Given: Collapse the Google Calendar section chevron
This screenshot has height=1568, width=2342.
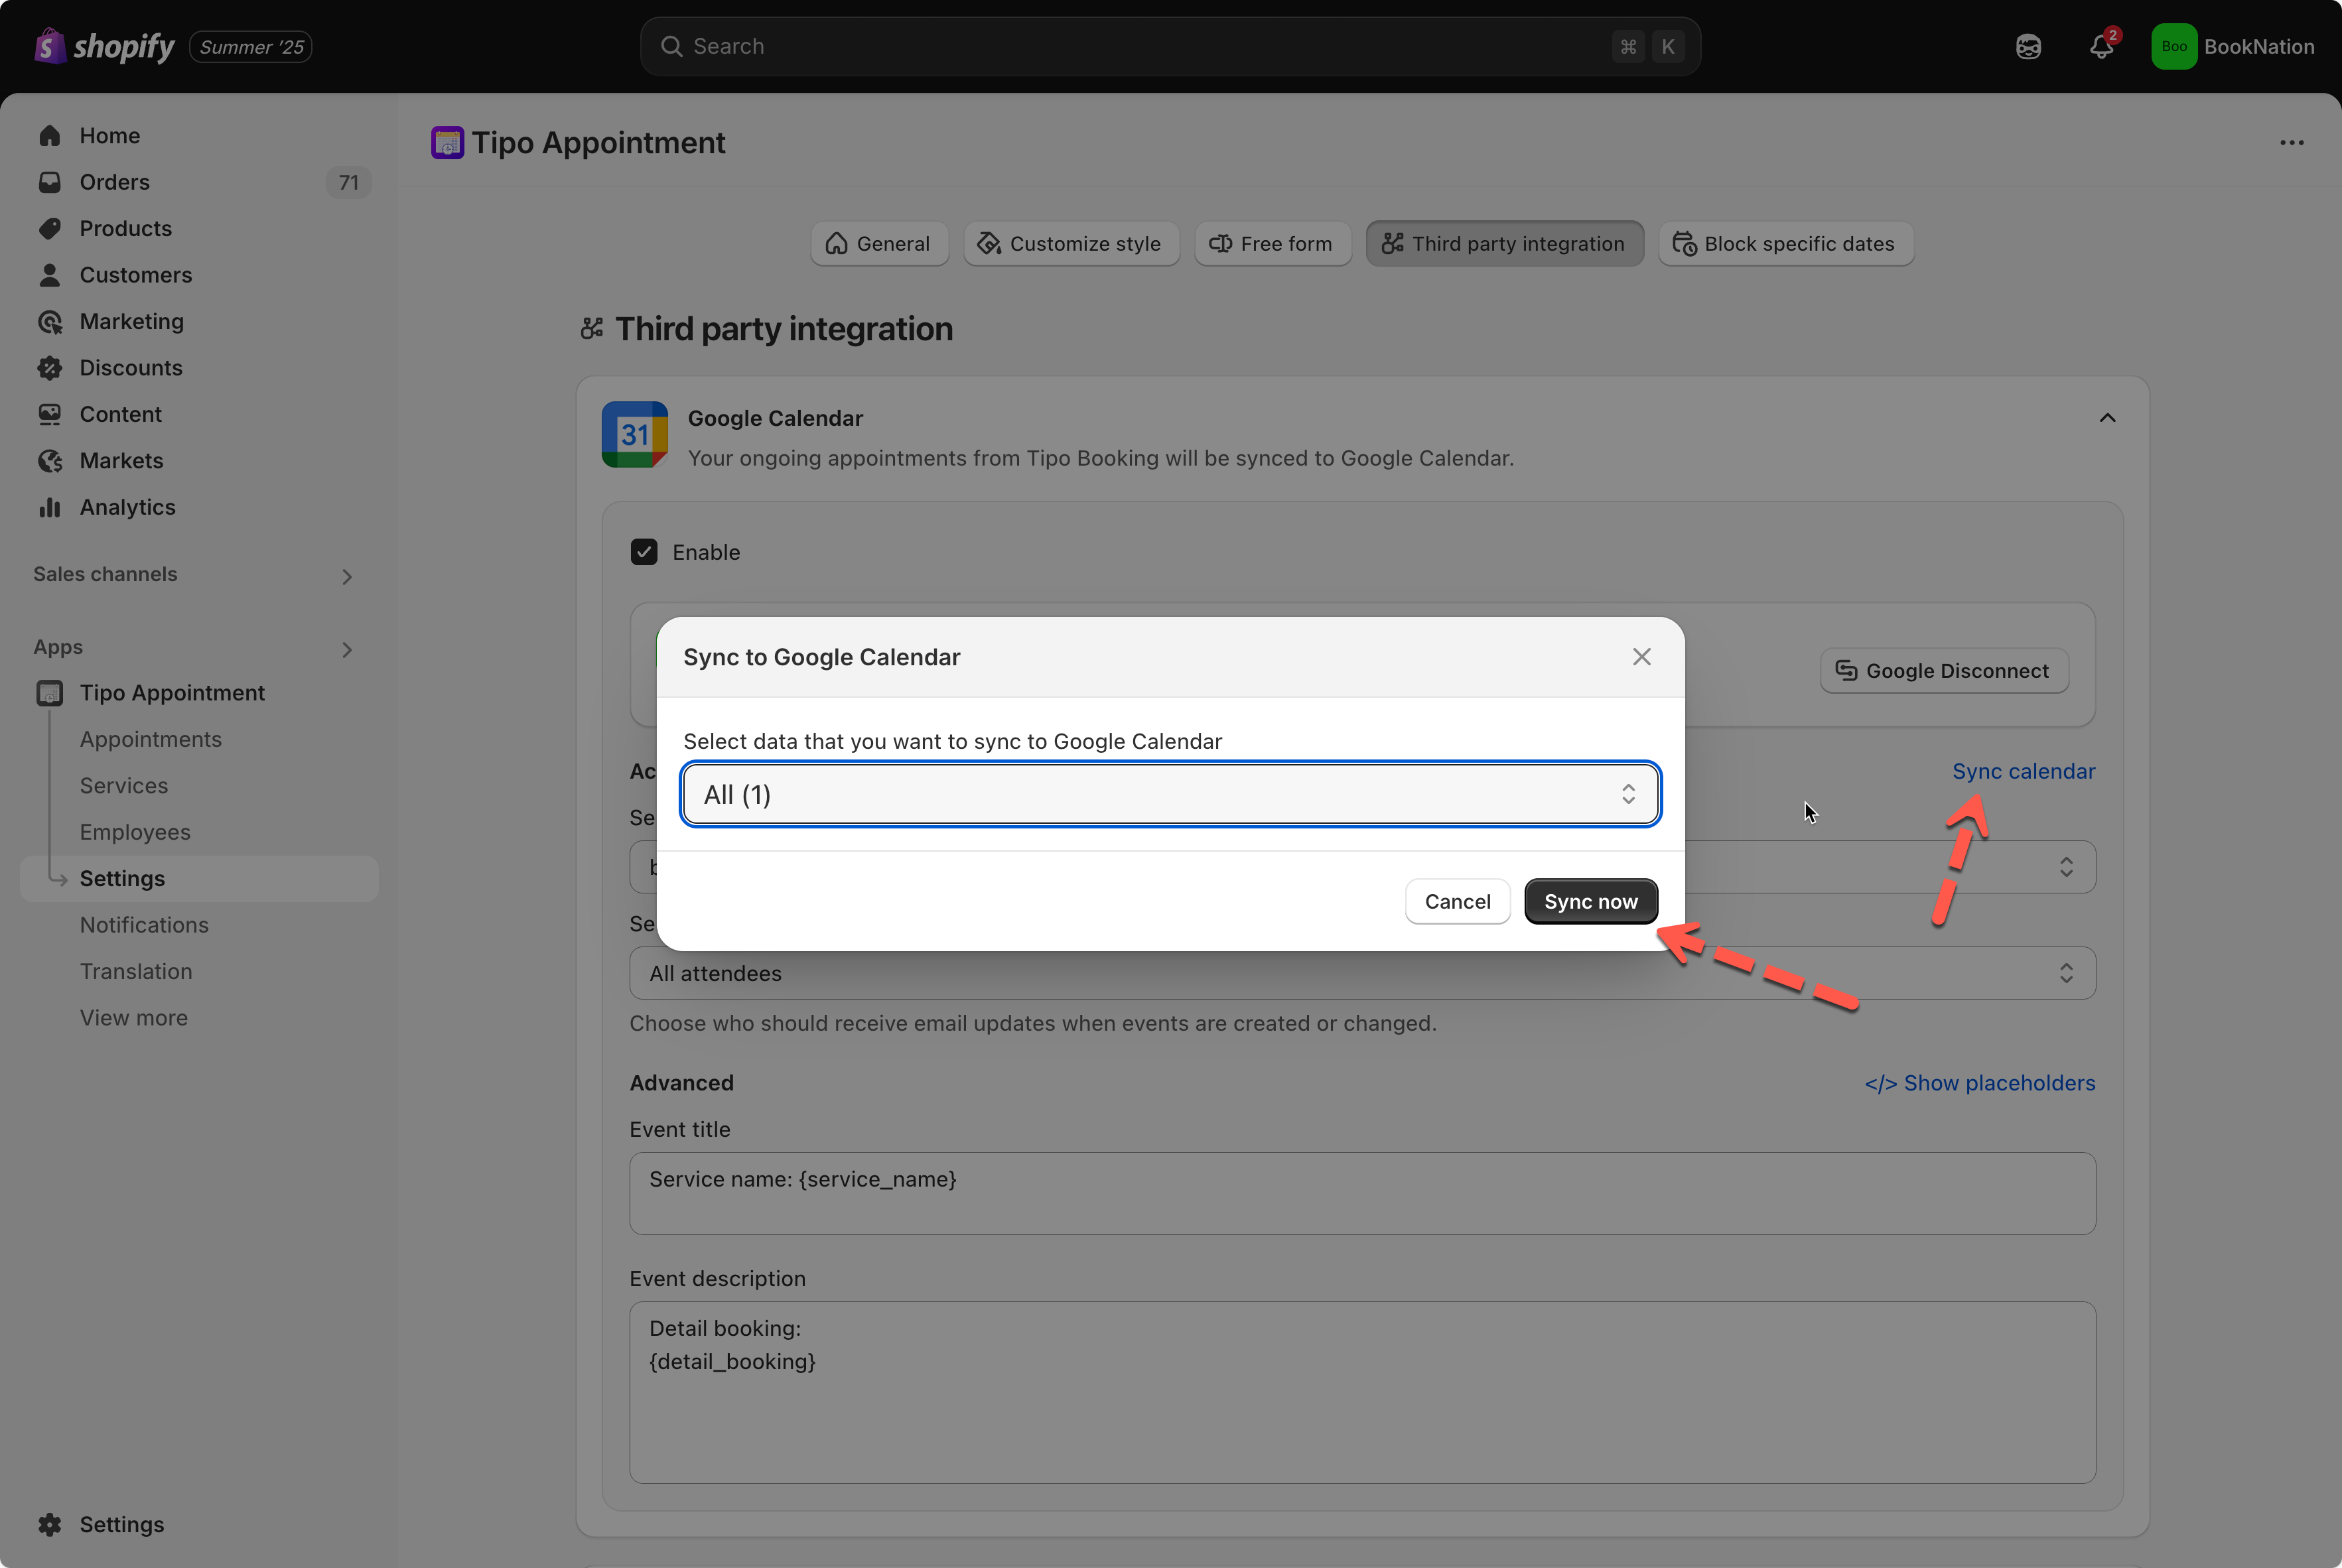Looking at the screenshot, I should pos(2107,418).
